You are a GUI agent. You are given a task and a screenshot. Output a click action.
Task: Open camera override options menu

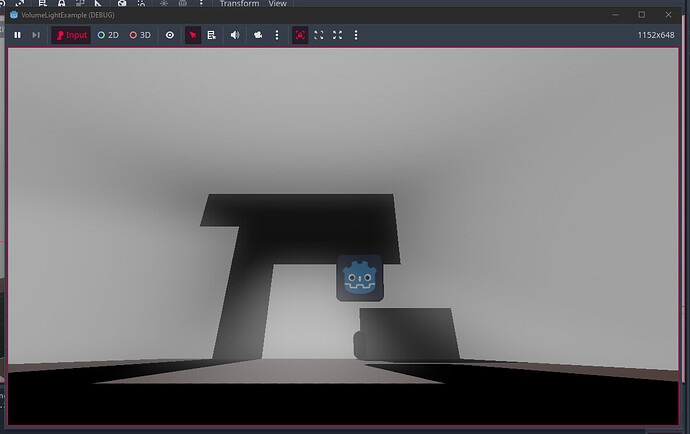[277, 35]
